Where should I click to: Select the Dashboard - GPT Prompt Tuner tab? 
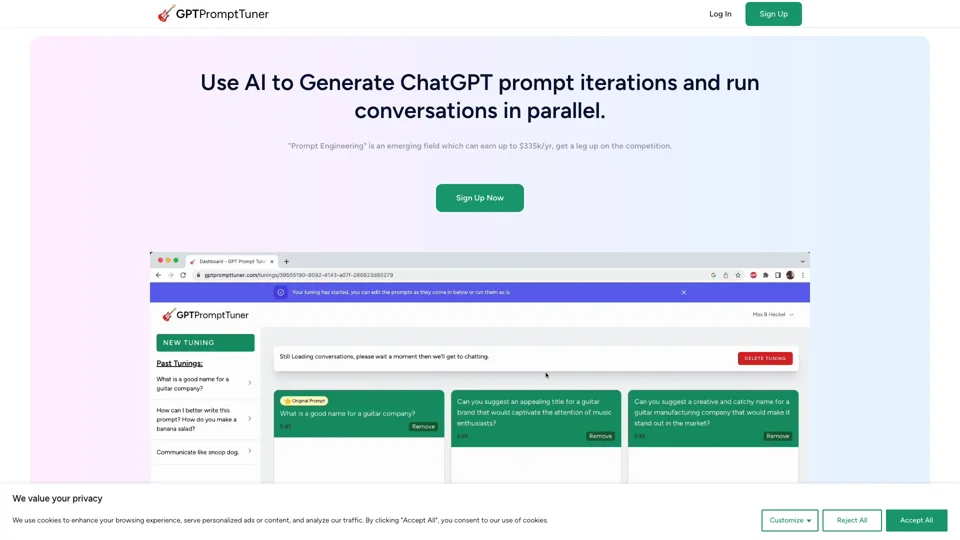click(231, 261)
